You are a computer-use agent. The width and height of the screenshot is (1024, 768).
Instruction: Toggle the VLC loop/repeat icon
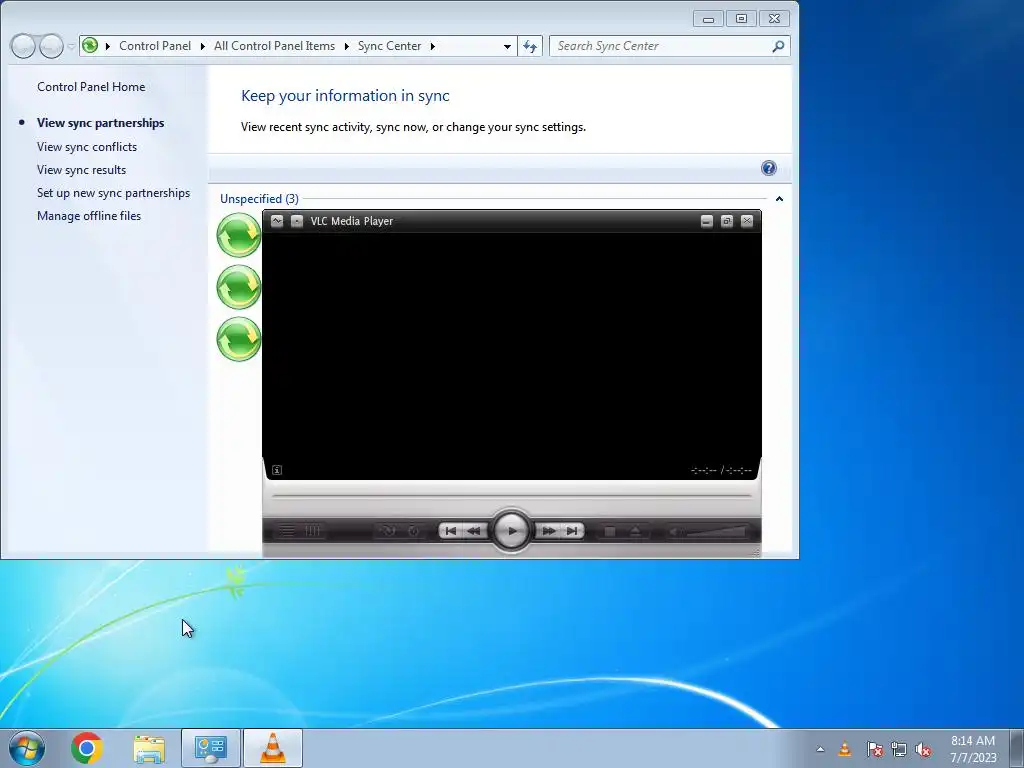pyautogui.click(x=414, y=531)
